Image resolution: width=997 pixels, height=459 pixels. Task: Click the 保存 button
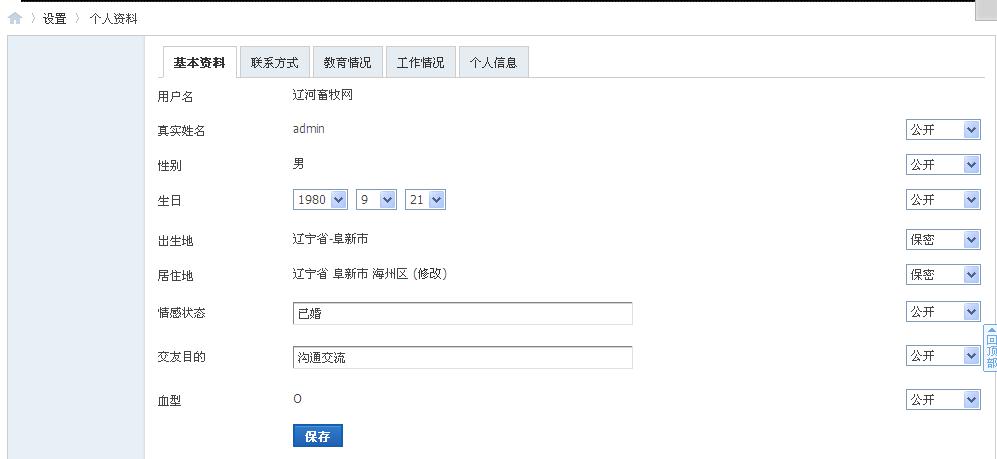point(318,436)
